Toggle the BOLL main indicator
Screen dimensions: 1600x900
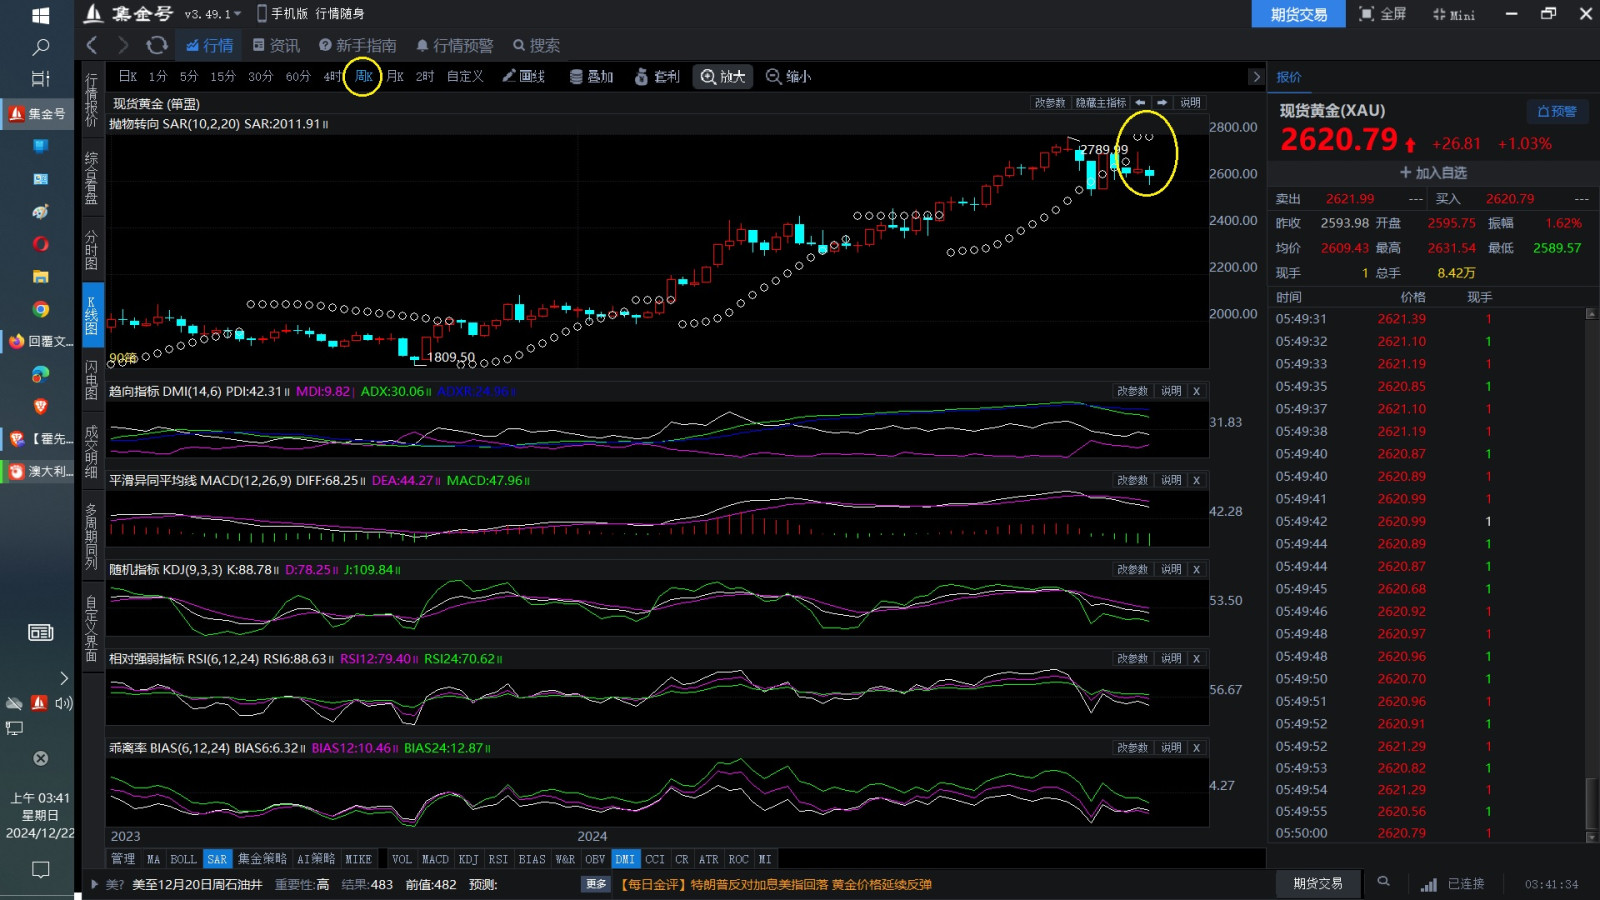[x=183, y=859]
